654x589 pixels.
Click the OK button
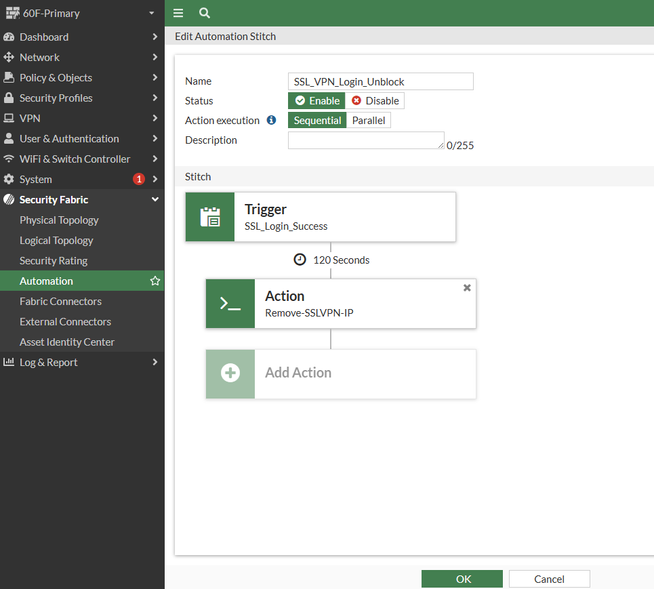[462, 579]
